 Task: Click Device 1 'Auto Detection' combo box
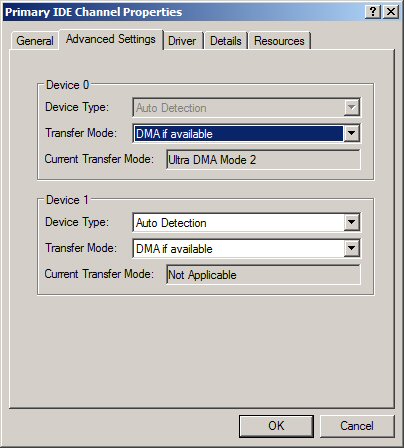point(246,222)
